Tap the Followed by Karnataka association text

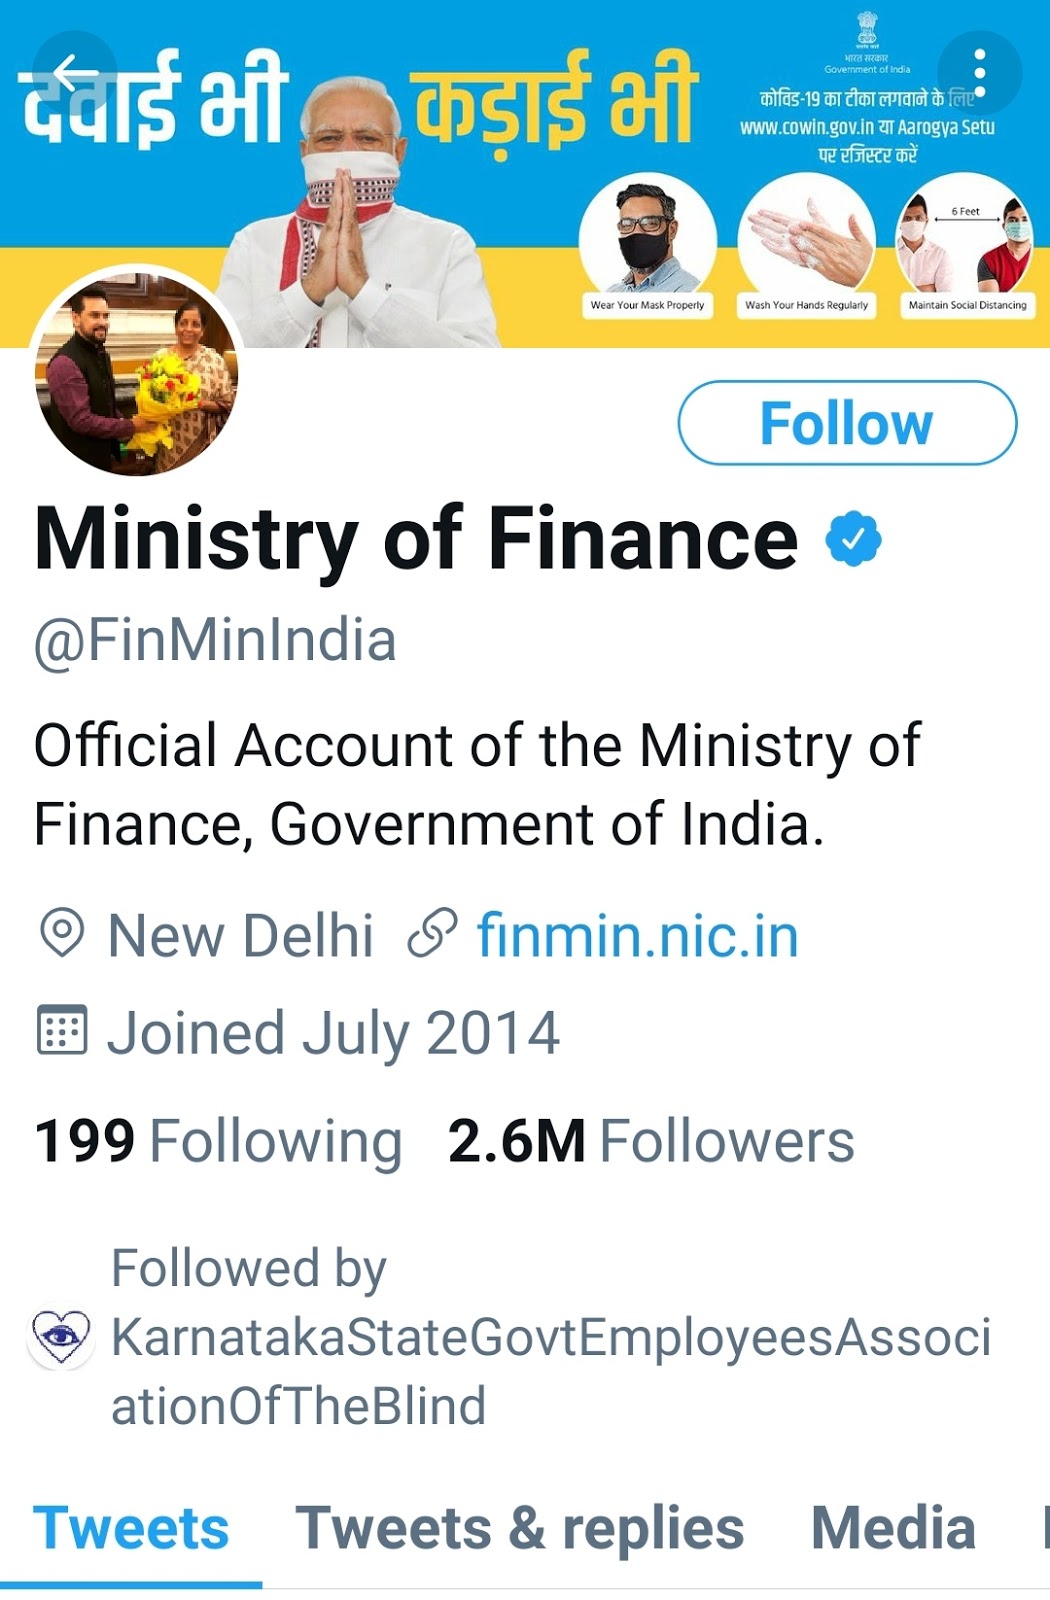click(x=550, y=1337)
